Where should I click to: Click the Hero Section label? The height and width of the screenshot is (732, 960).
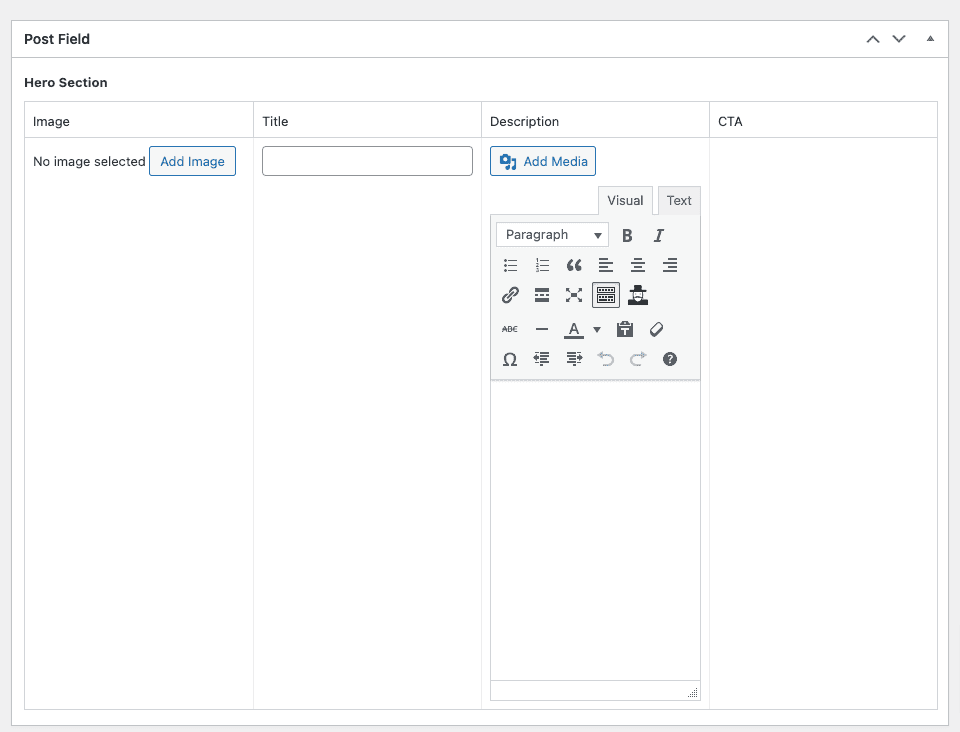(x=66, y=83)
